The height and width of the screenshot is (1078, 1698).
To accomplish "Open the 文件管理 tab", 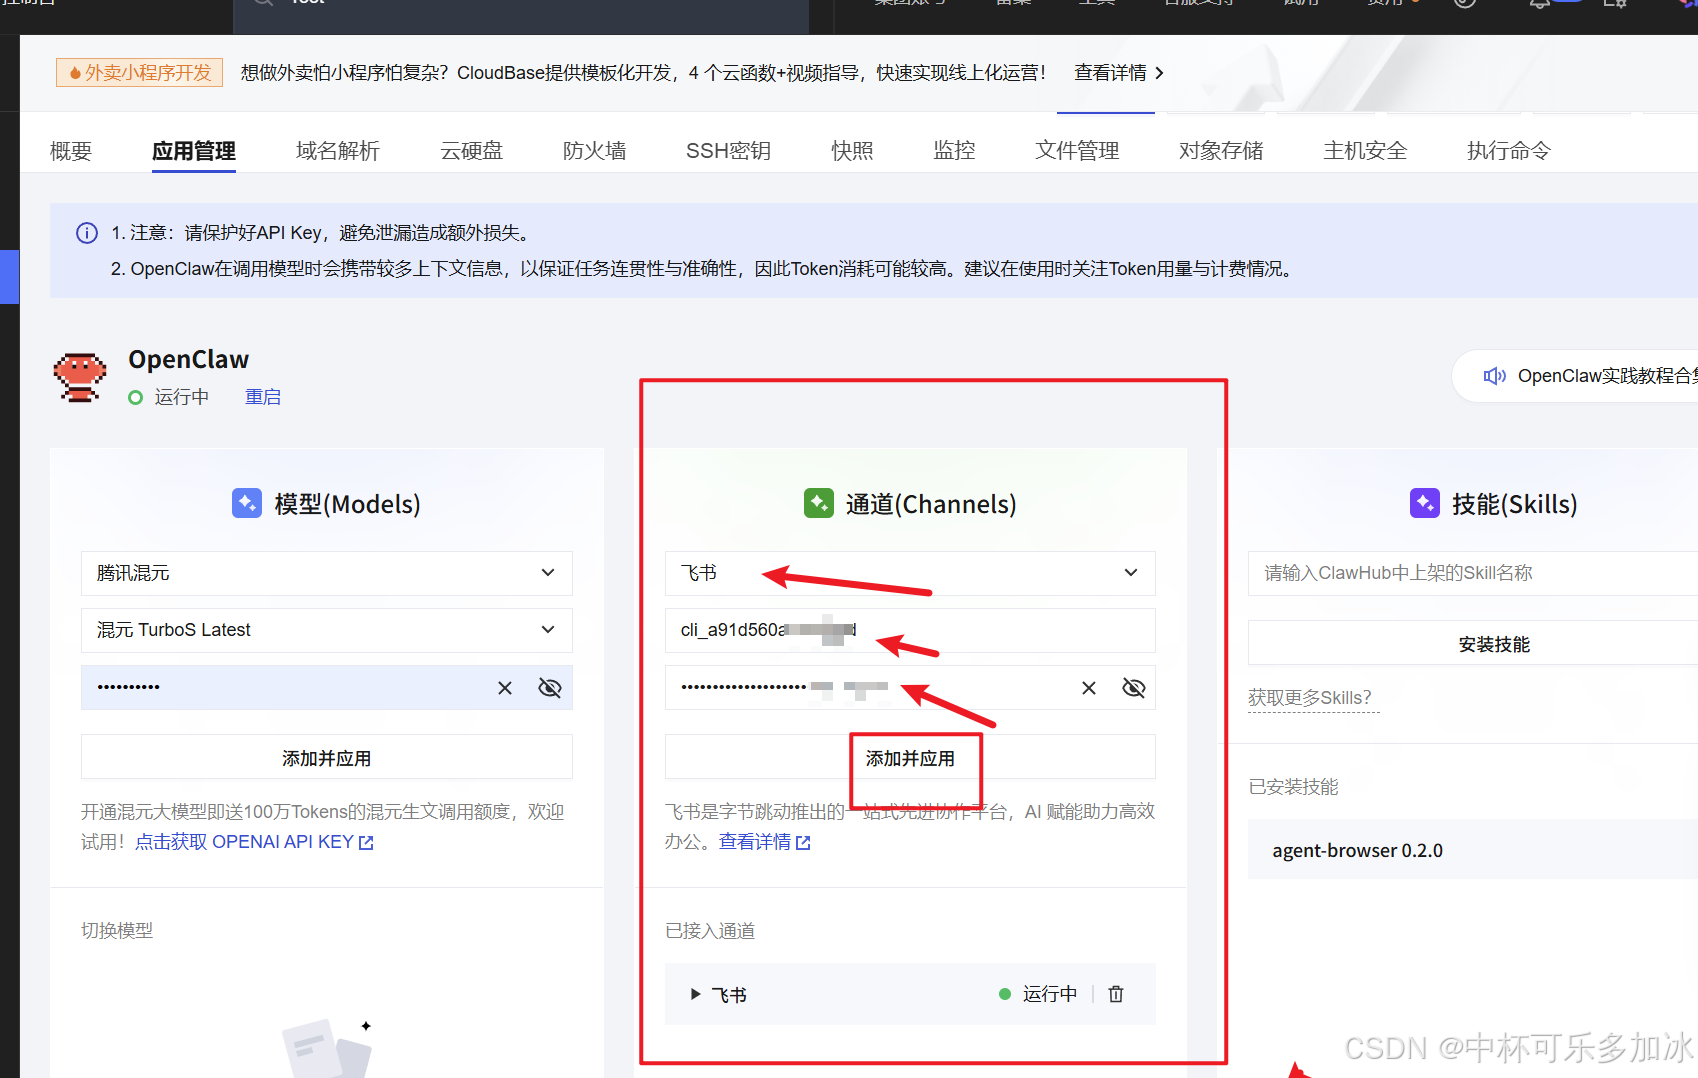I will coord(1077,151).
